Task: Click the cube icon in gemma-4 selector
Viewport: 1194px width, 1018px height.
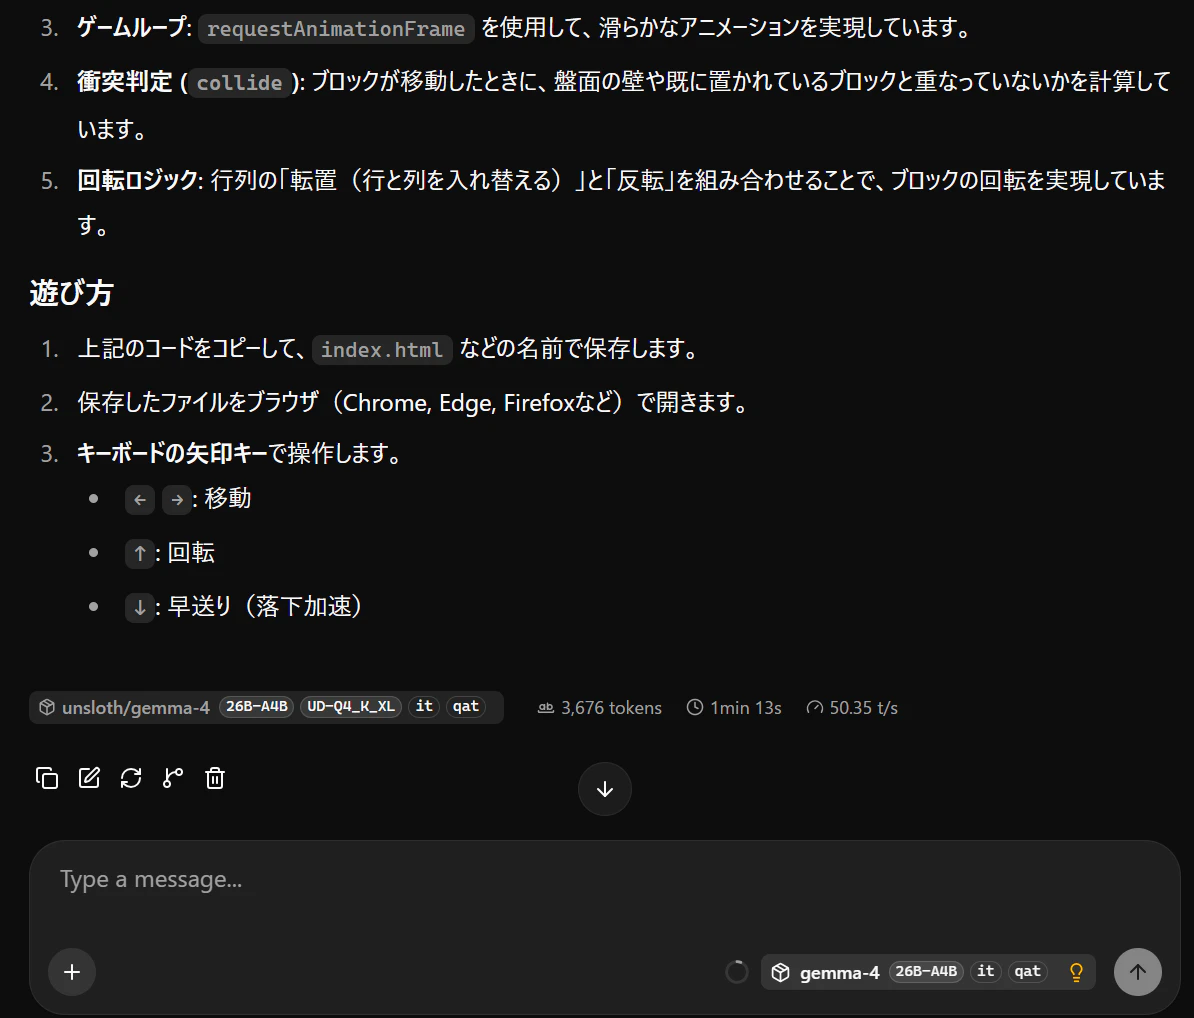Action: tap(781, 972)
